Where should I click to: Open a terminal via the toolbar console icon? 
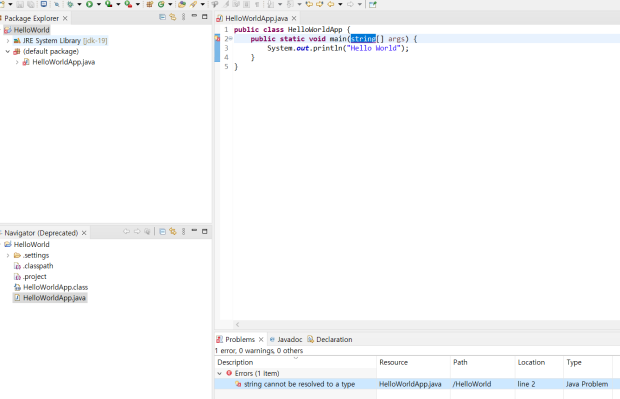point(44,4)
